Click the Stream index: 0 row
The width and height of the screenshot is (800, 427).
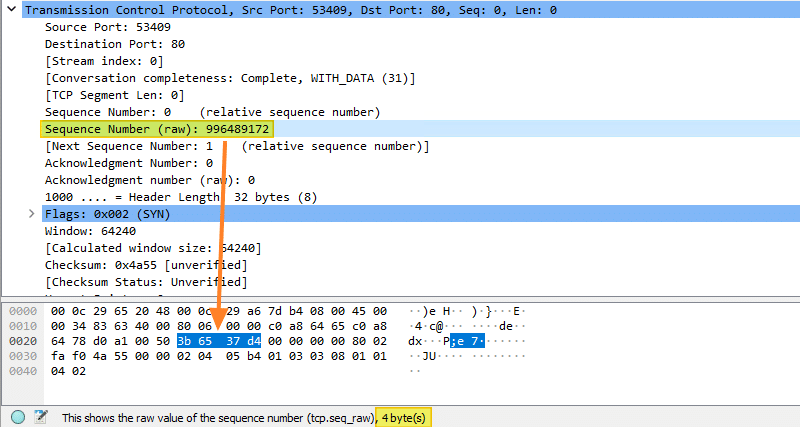[x=102, y=61]
